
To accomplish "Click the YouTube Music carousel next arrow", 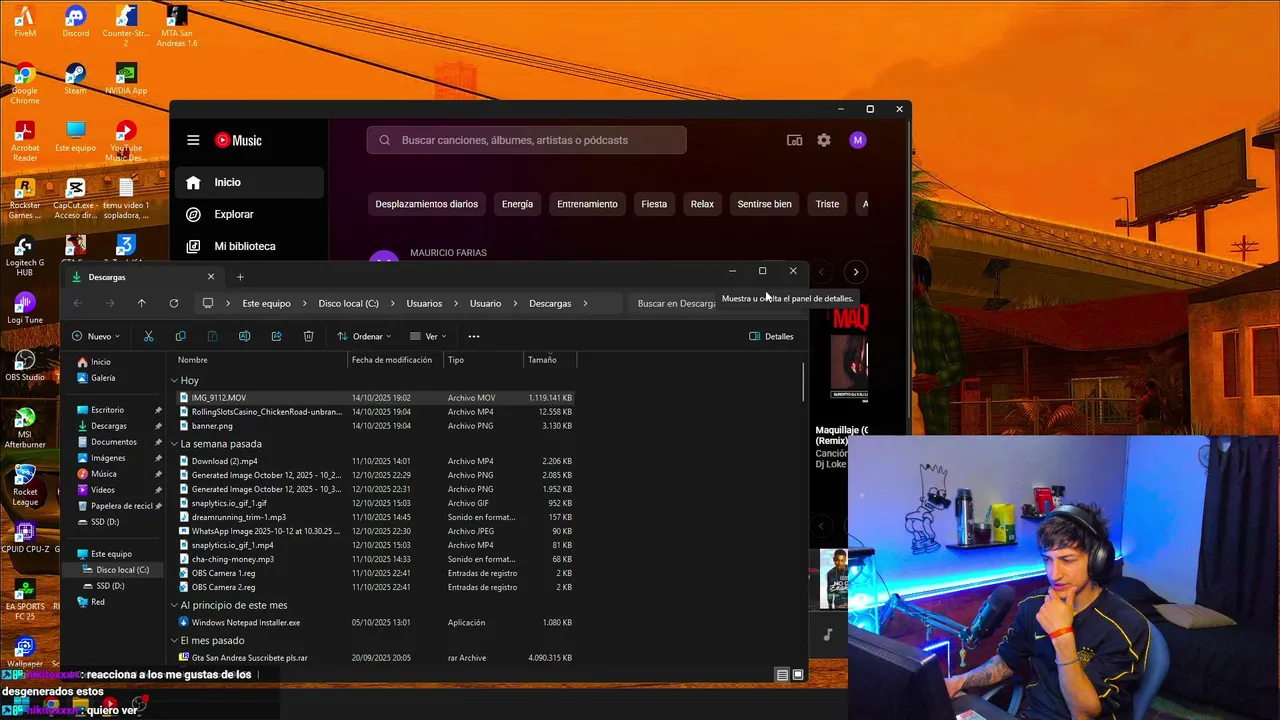I will (855, 272).
